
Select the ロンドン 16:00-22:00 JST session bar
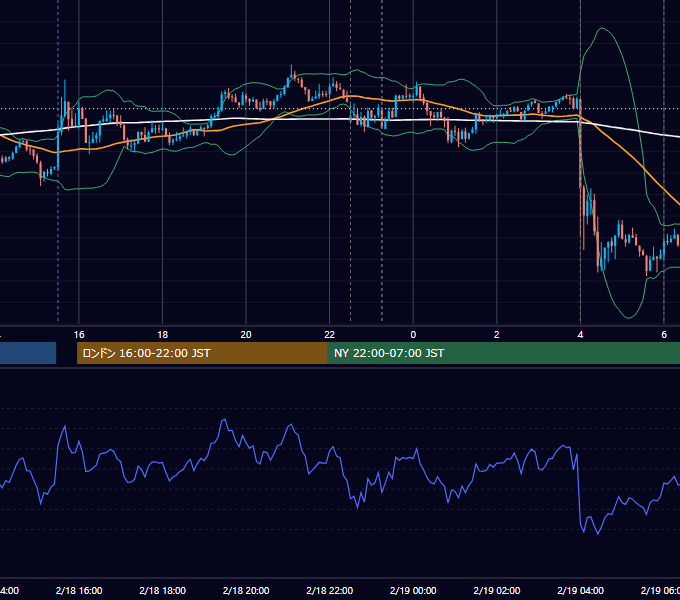point(202,353)
